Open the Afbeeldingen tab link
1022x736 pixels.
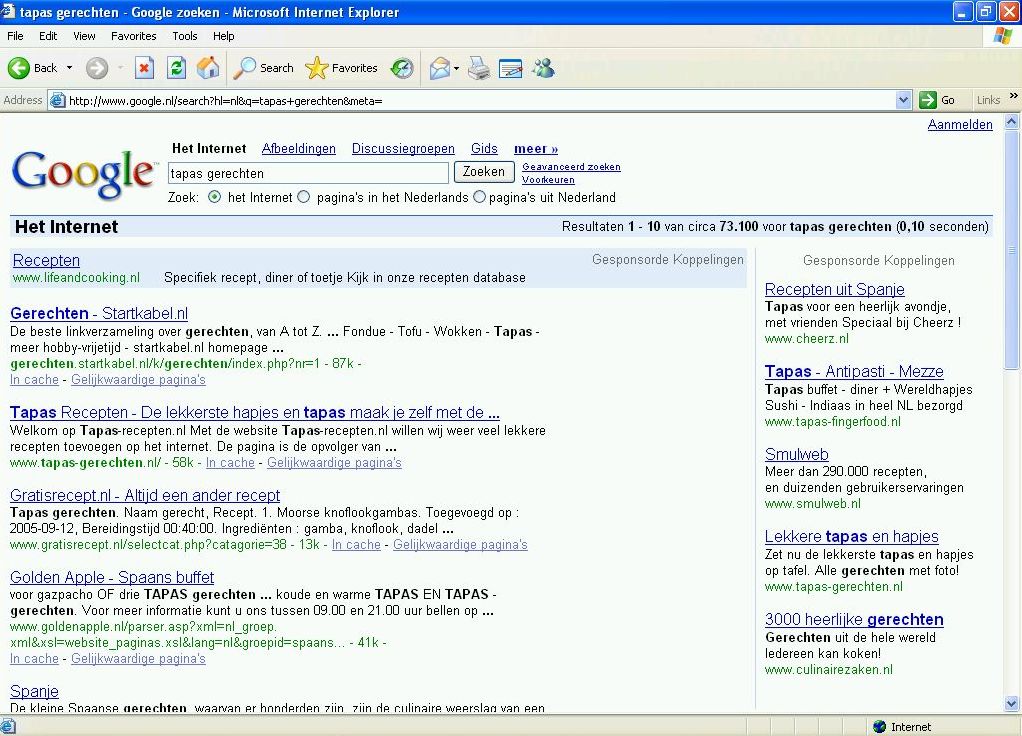(x=299, y=149)
